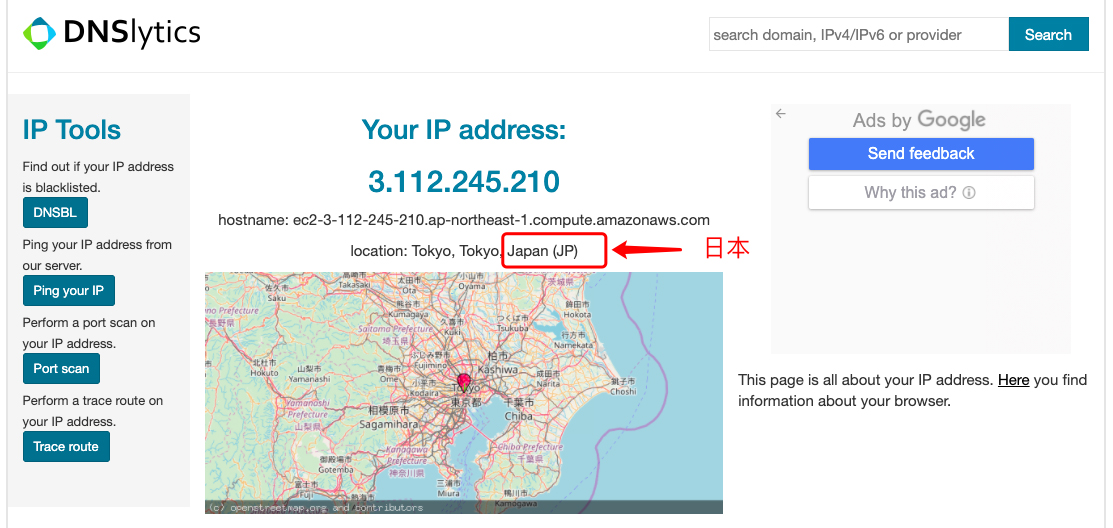Follow the Here link for browser information
Viewport: 1113px width, 528px height.
1013,381
